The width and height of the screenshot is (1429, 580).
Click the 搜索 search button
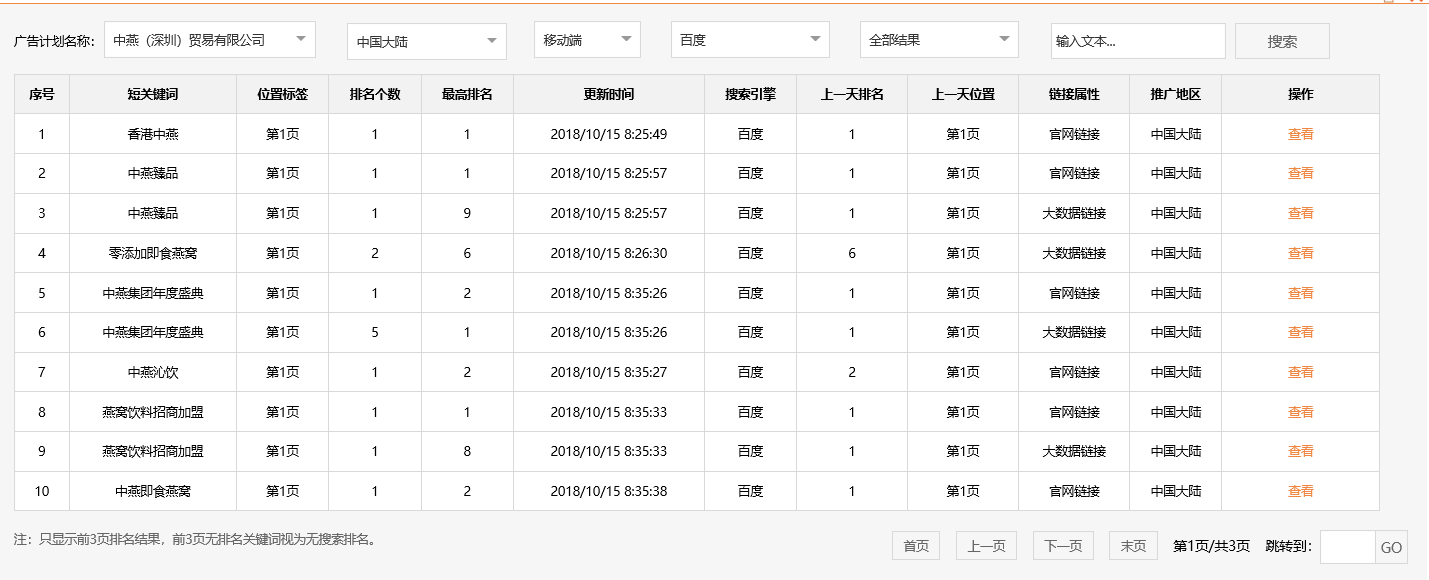1281,40
